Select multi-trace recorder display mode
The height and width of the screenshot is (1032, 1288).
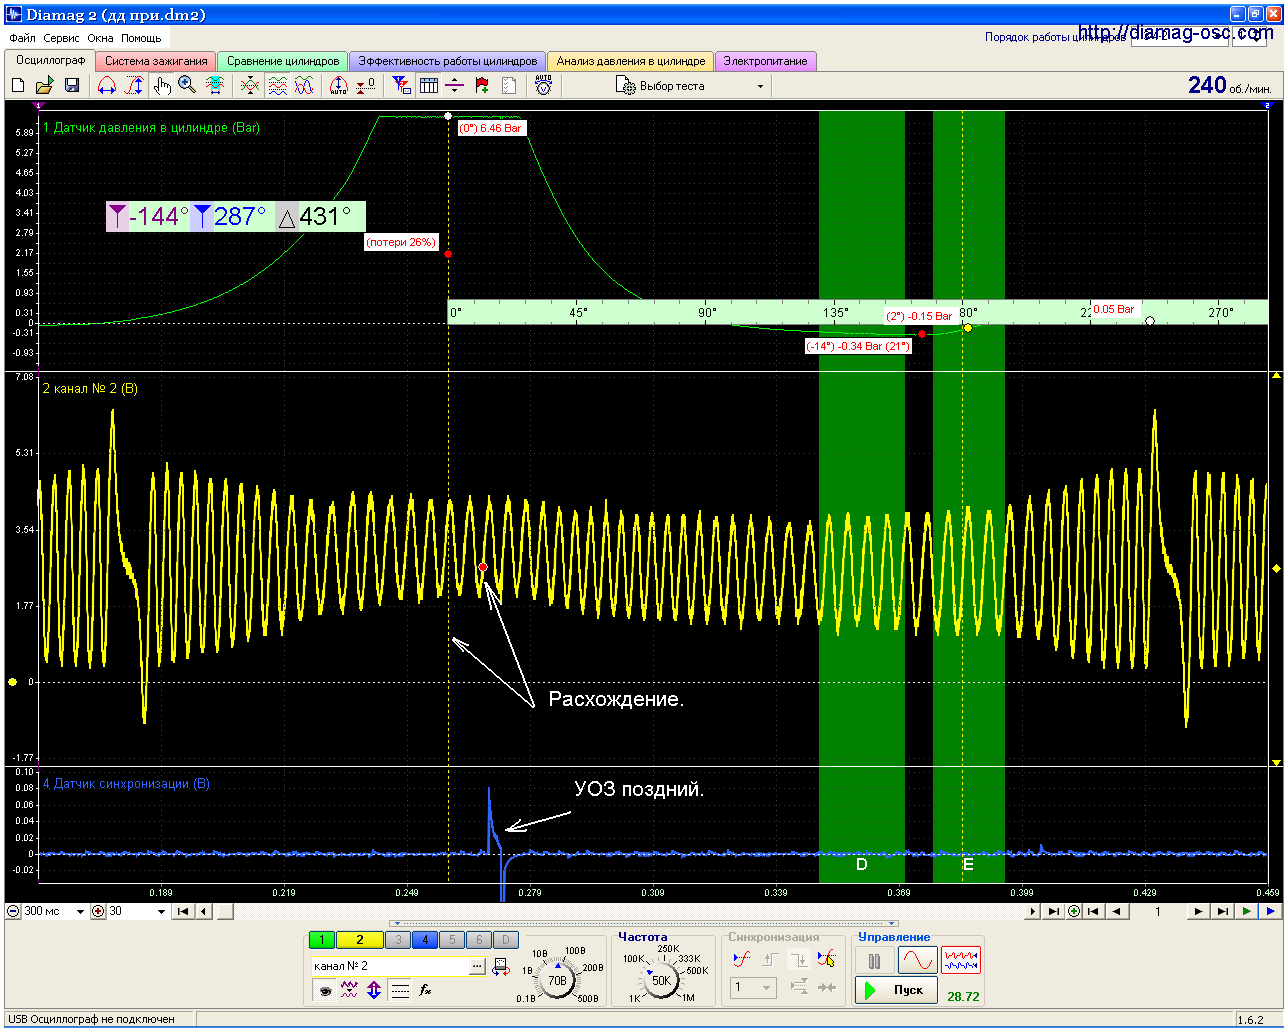pos(961,961)
